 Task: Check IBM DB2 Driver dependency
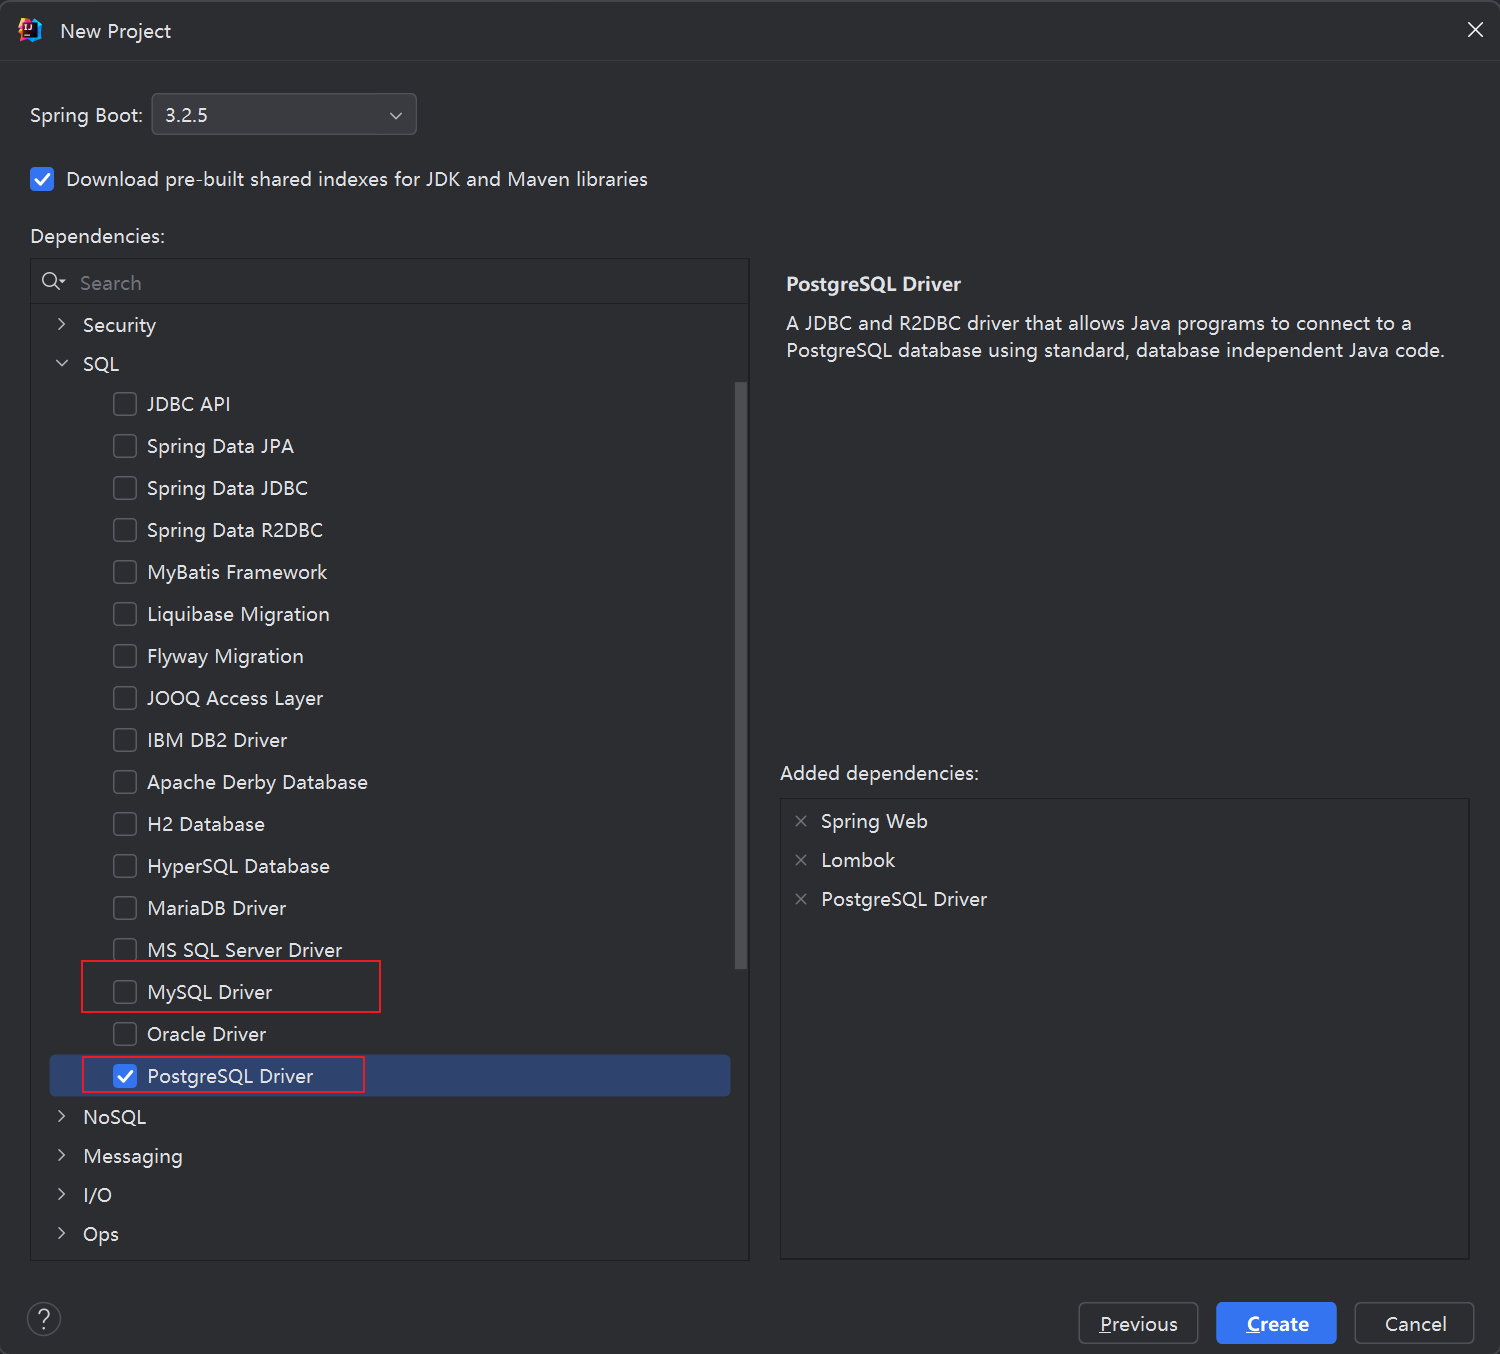tap(125, 740)
